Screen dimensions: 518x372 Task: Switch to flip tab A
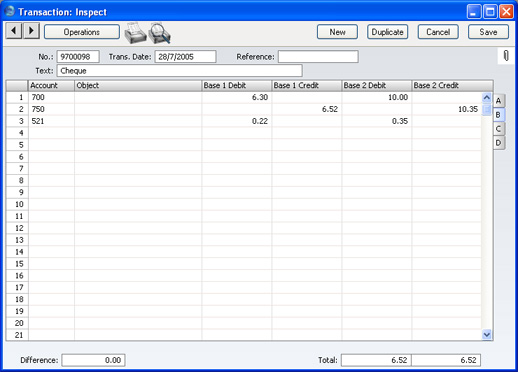click(x=499, y=101)
